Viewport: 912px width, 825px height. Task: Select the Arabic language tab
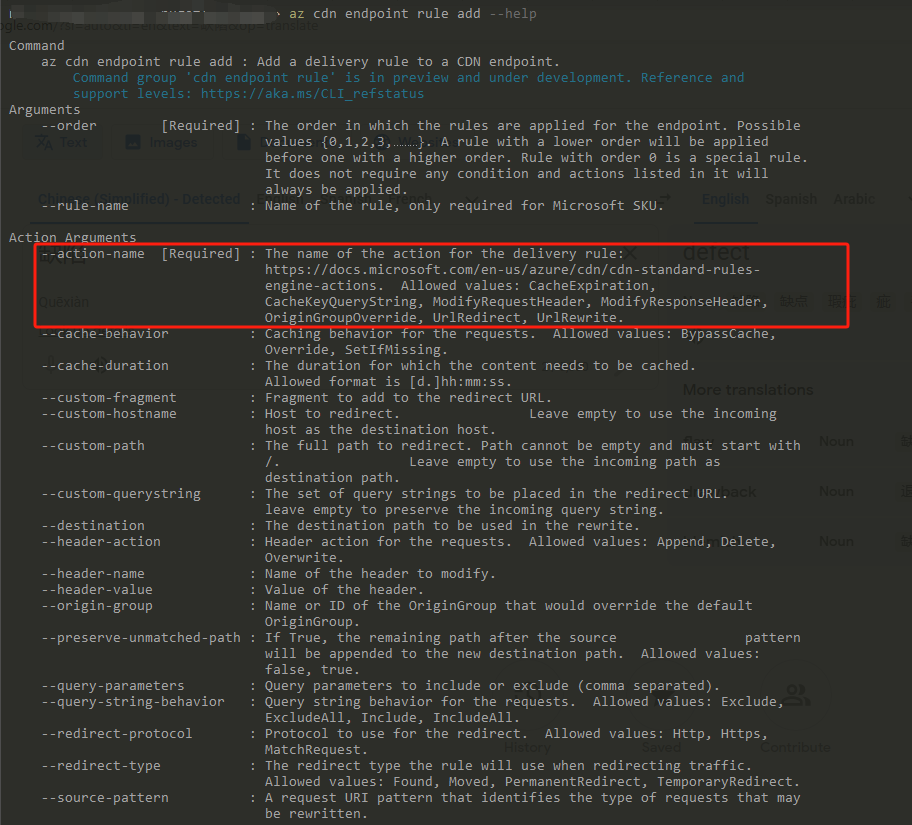(x=854, y=198)
